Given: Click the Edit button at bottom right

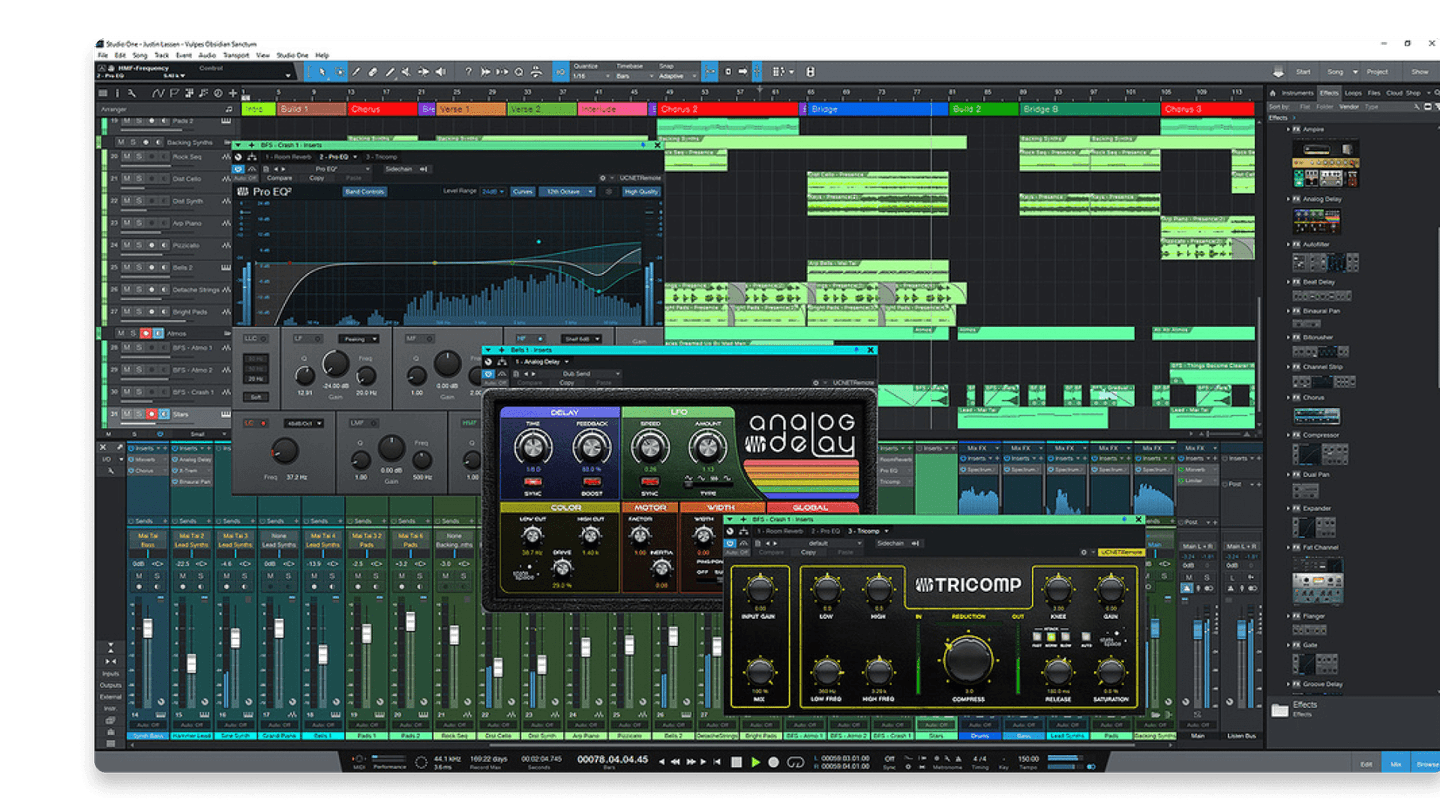Looking at the screenshot, I should tap(1366, 763).
